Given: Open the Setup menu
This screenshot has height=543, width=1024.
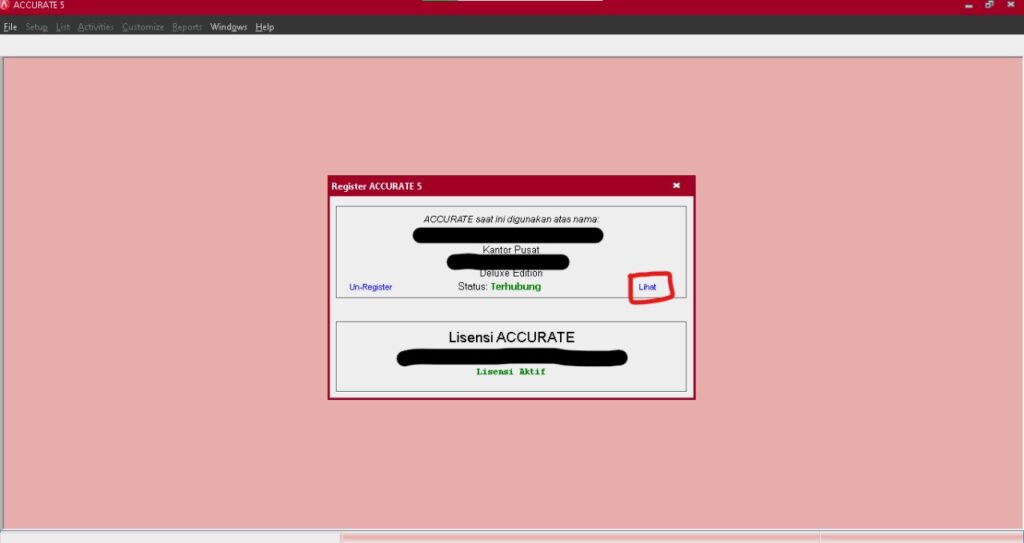Looking at the screenshot, I should pyautogui.click(x=37, y=27).
